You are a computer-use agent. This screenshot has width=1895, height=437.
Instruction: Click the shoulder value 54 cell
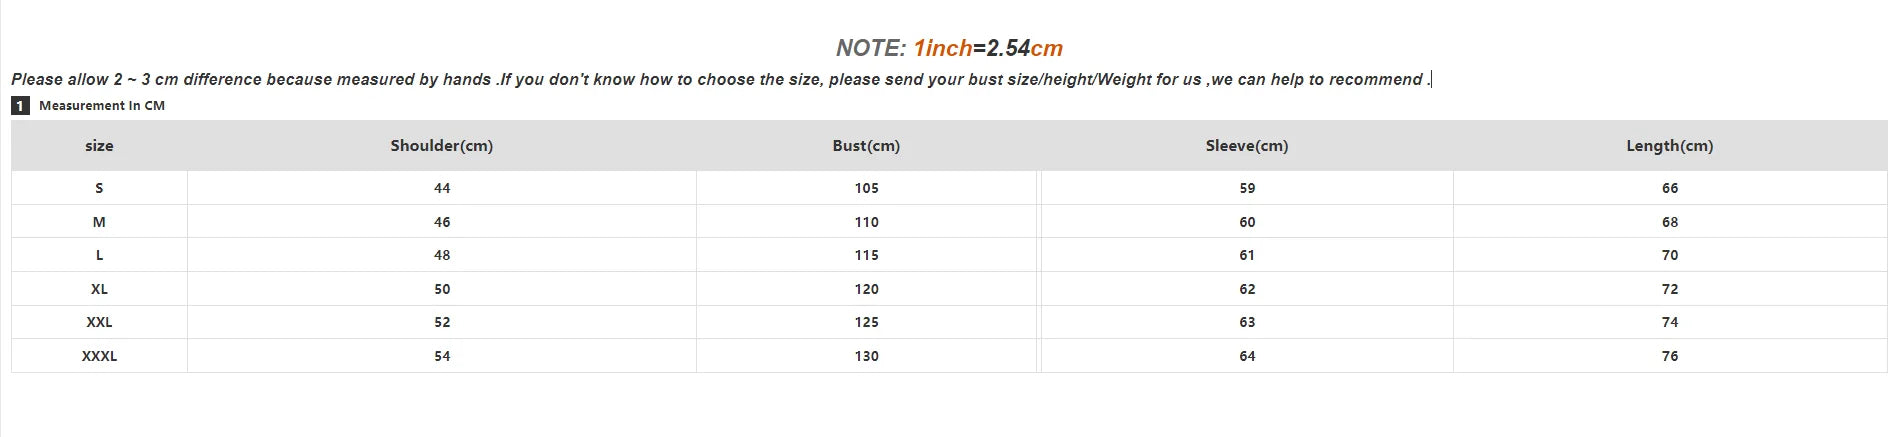442,356
